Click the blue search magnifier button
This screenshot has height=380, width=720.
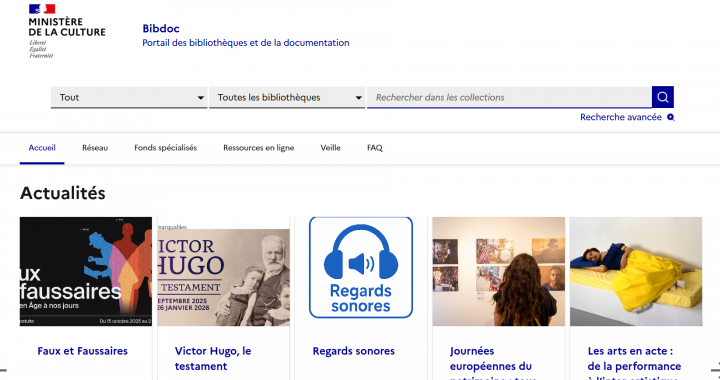click(663, 97)
